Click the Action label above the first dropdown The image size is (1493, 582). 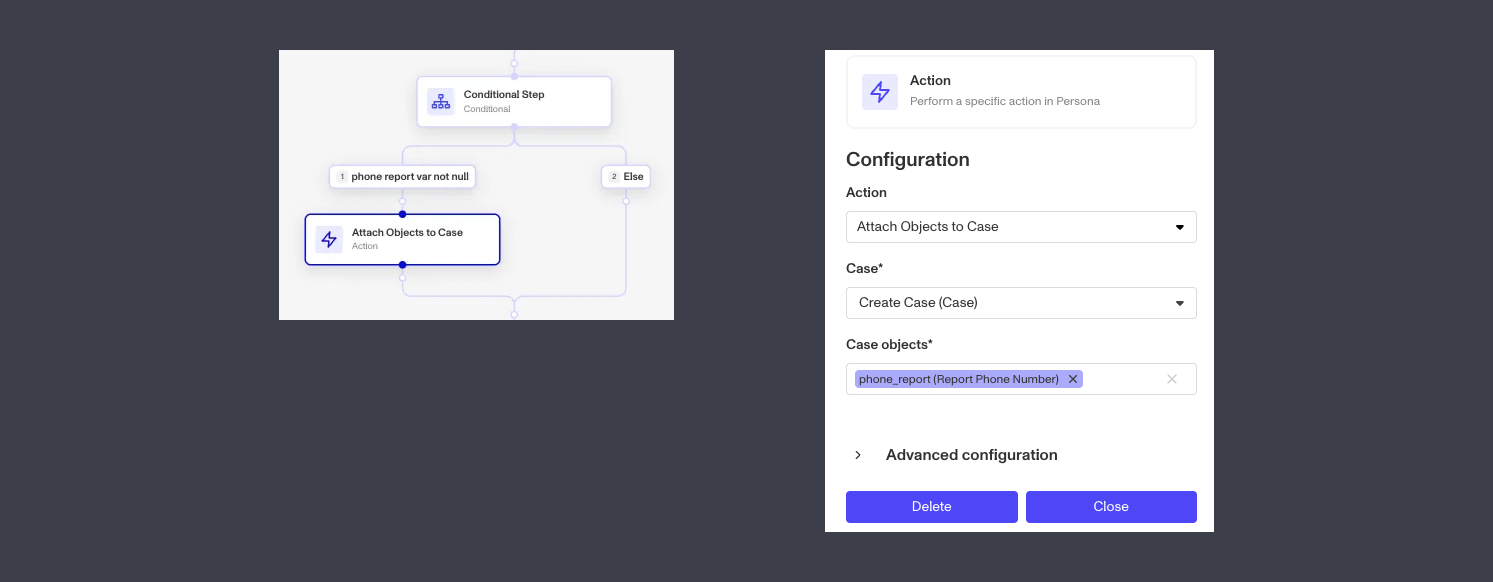pos(866,193)
